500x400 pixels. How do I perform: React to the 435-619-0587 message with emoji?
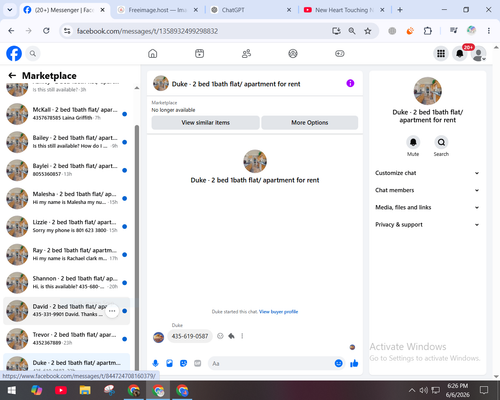pyautogui.click(x=220, y=336)
